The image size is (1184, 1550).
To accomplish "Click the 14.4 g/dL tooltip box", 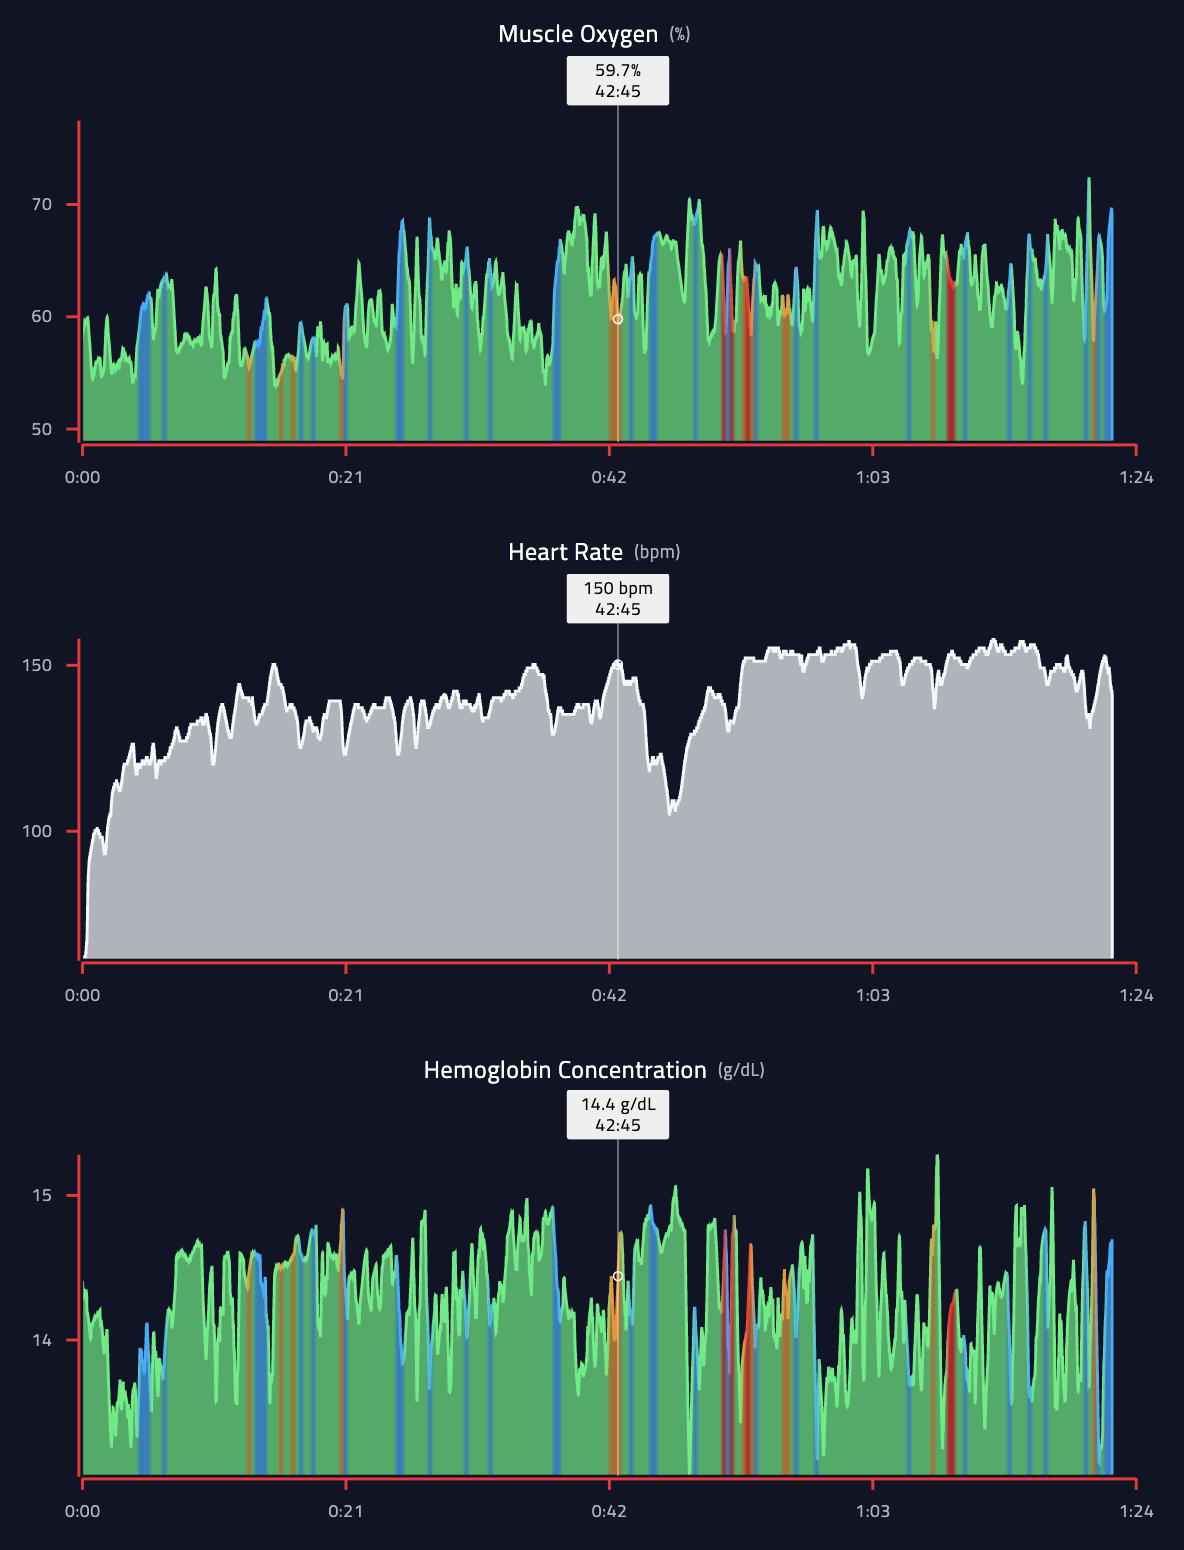I will [618, 1115].
